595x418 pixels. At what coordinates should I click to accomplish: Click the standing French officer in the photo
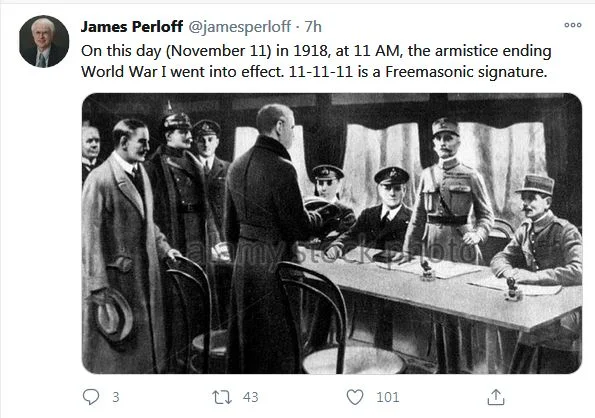449,192
